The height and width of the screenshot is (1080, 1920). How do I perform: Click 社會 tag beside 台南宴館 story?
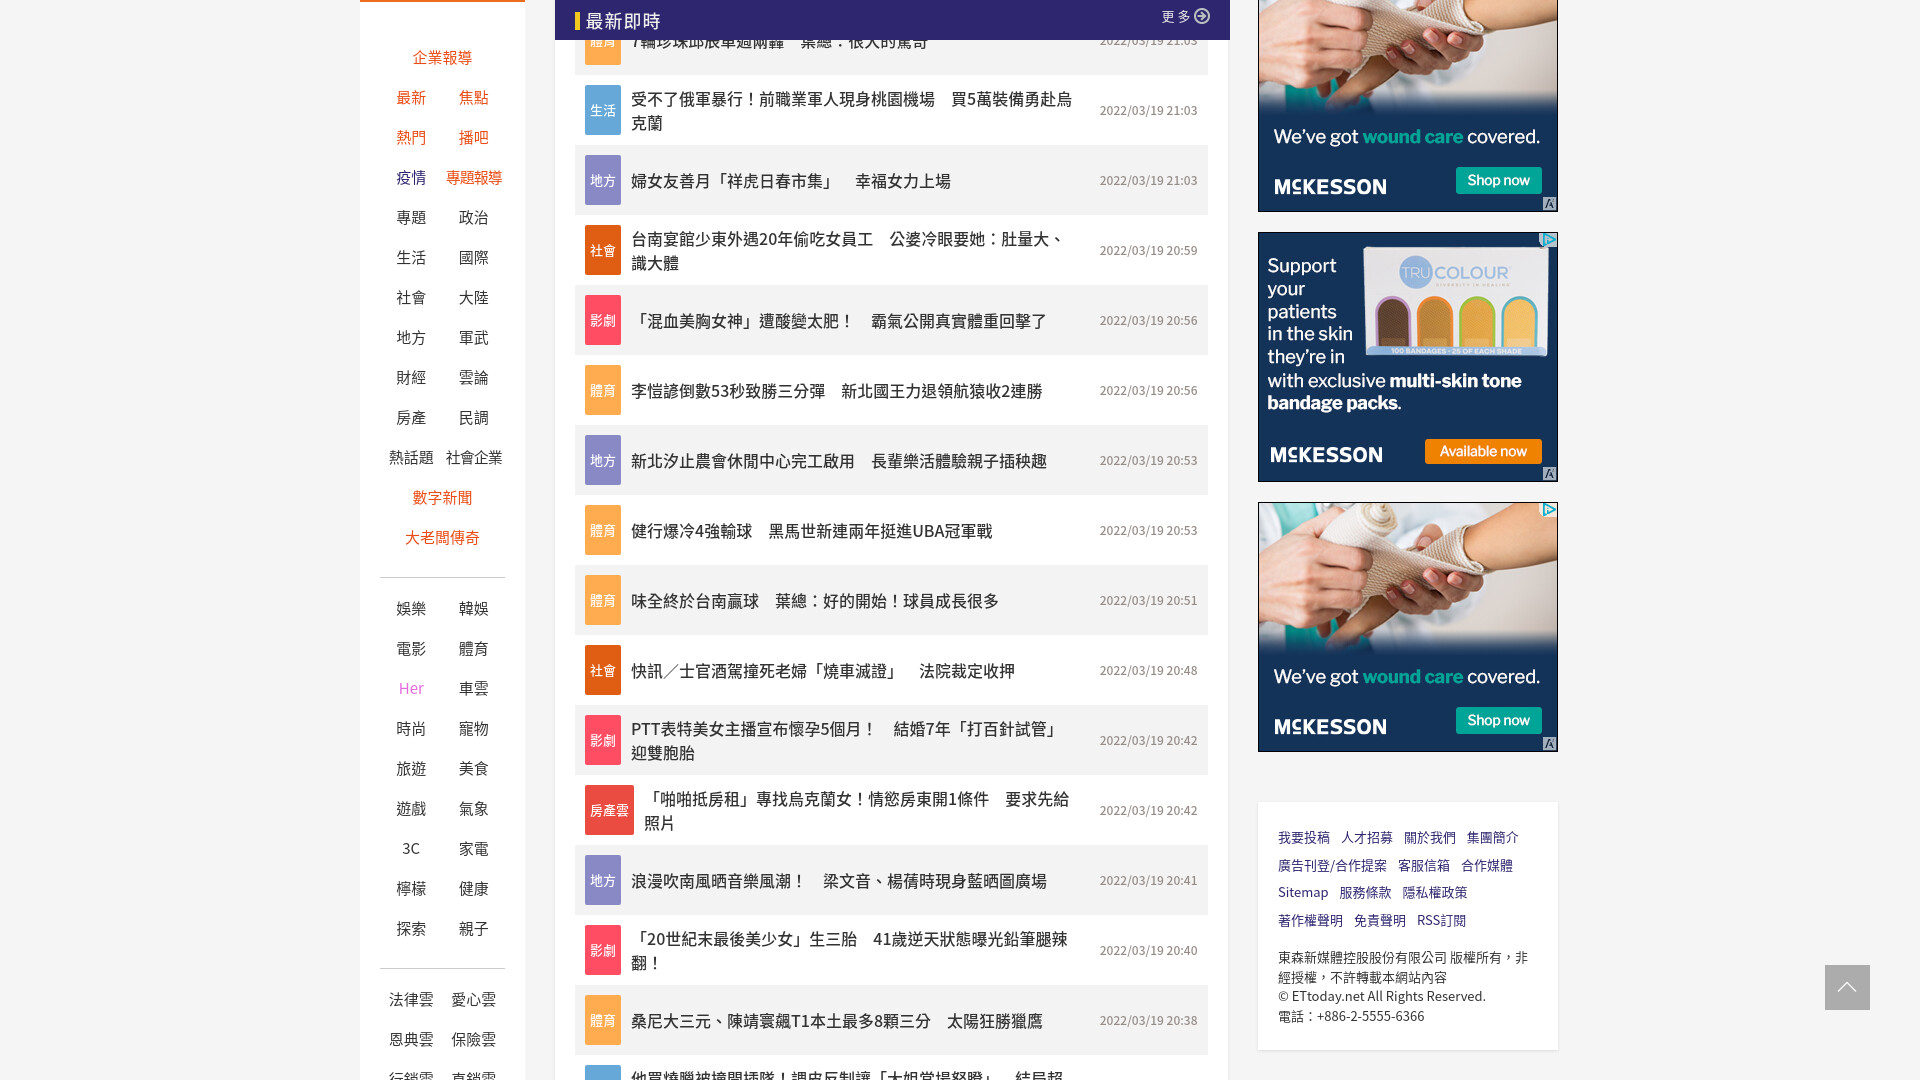[x=603, y=250]
